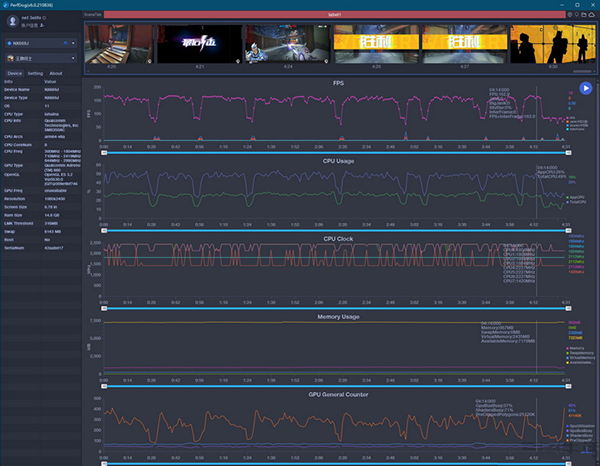Switch to the Setting tab
Screen dimensions: 600x466
(35, 73)
